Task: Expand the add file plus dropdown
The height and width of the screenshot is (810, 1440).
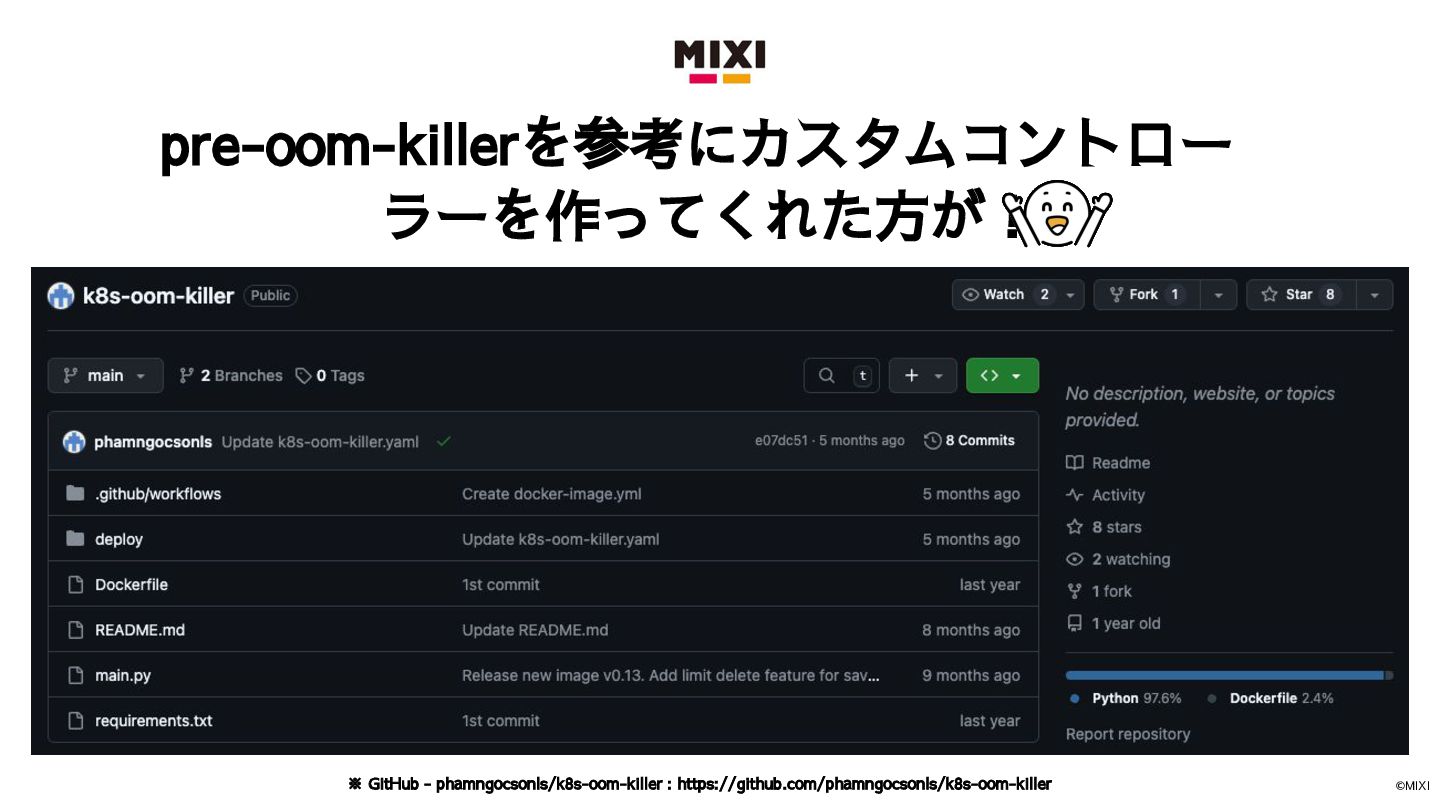Action: click(x=923, y=375)
